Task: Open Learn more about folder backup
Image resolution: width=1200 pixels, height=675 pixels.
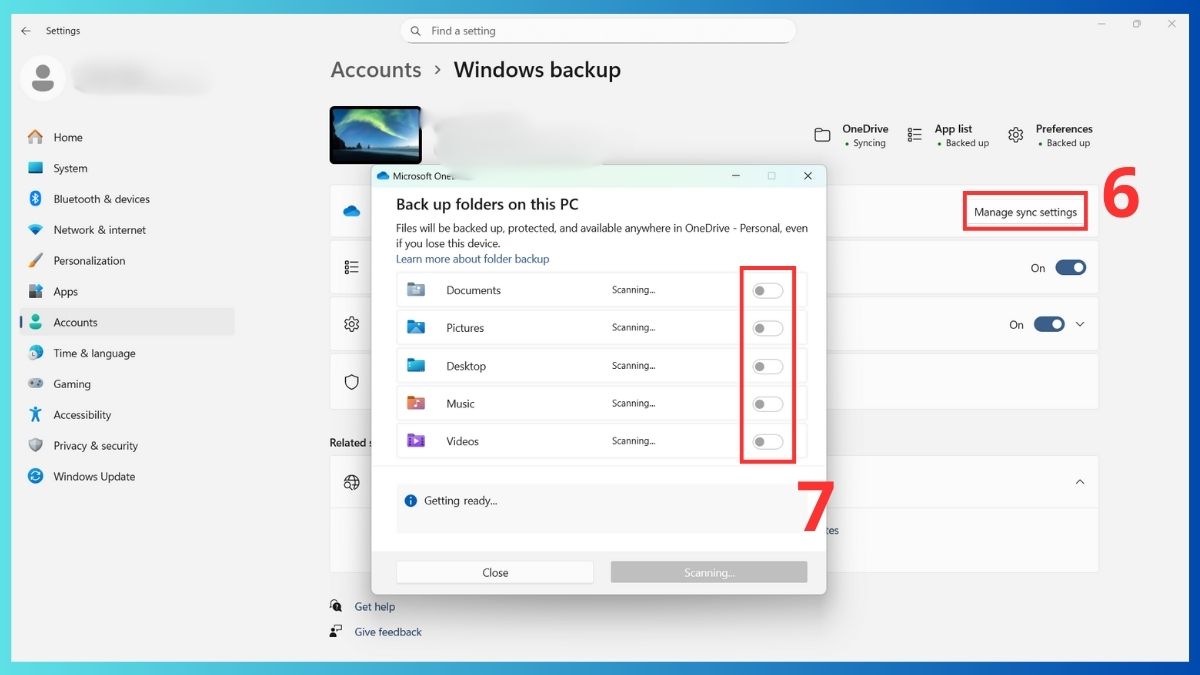Action: click(473, 259)
